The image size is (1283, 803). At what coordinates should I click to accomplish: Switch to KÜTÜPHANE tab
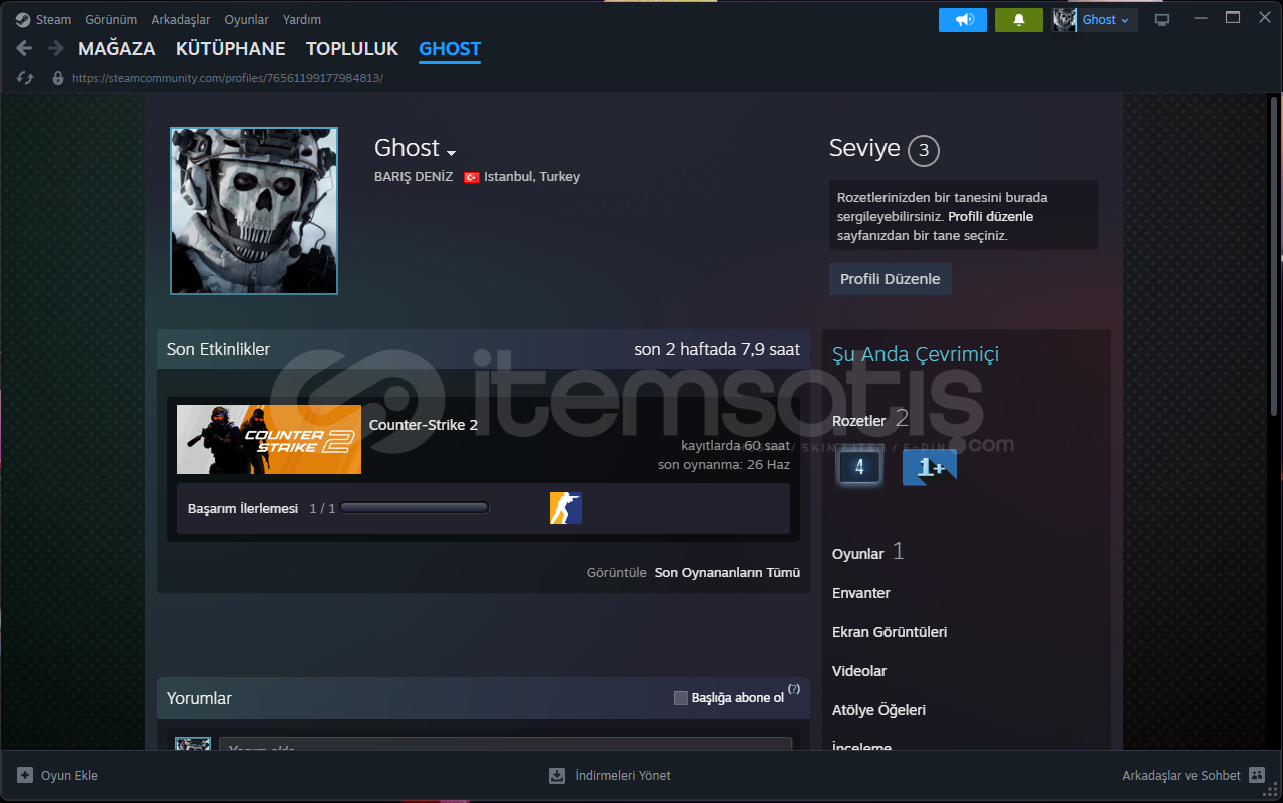point(231,48)
